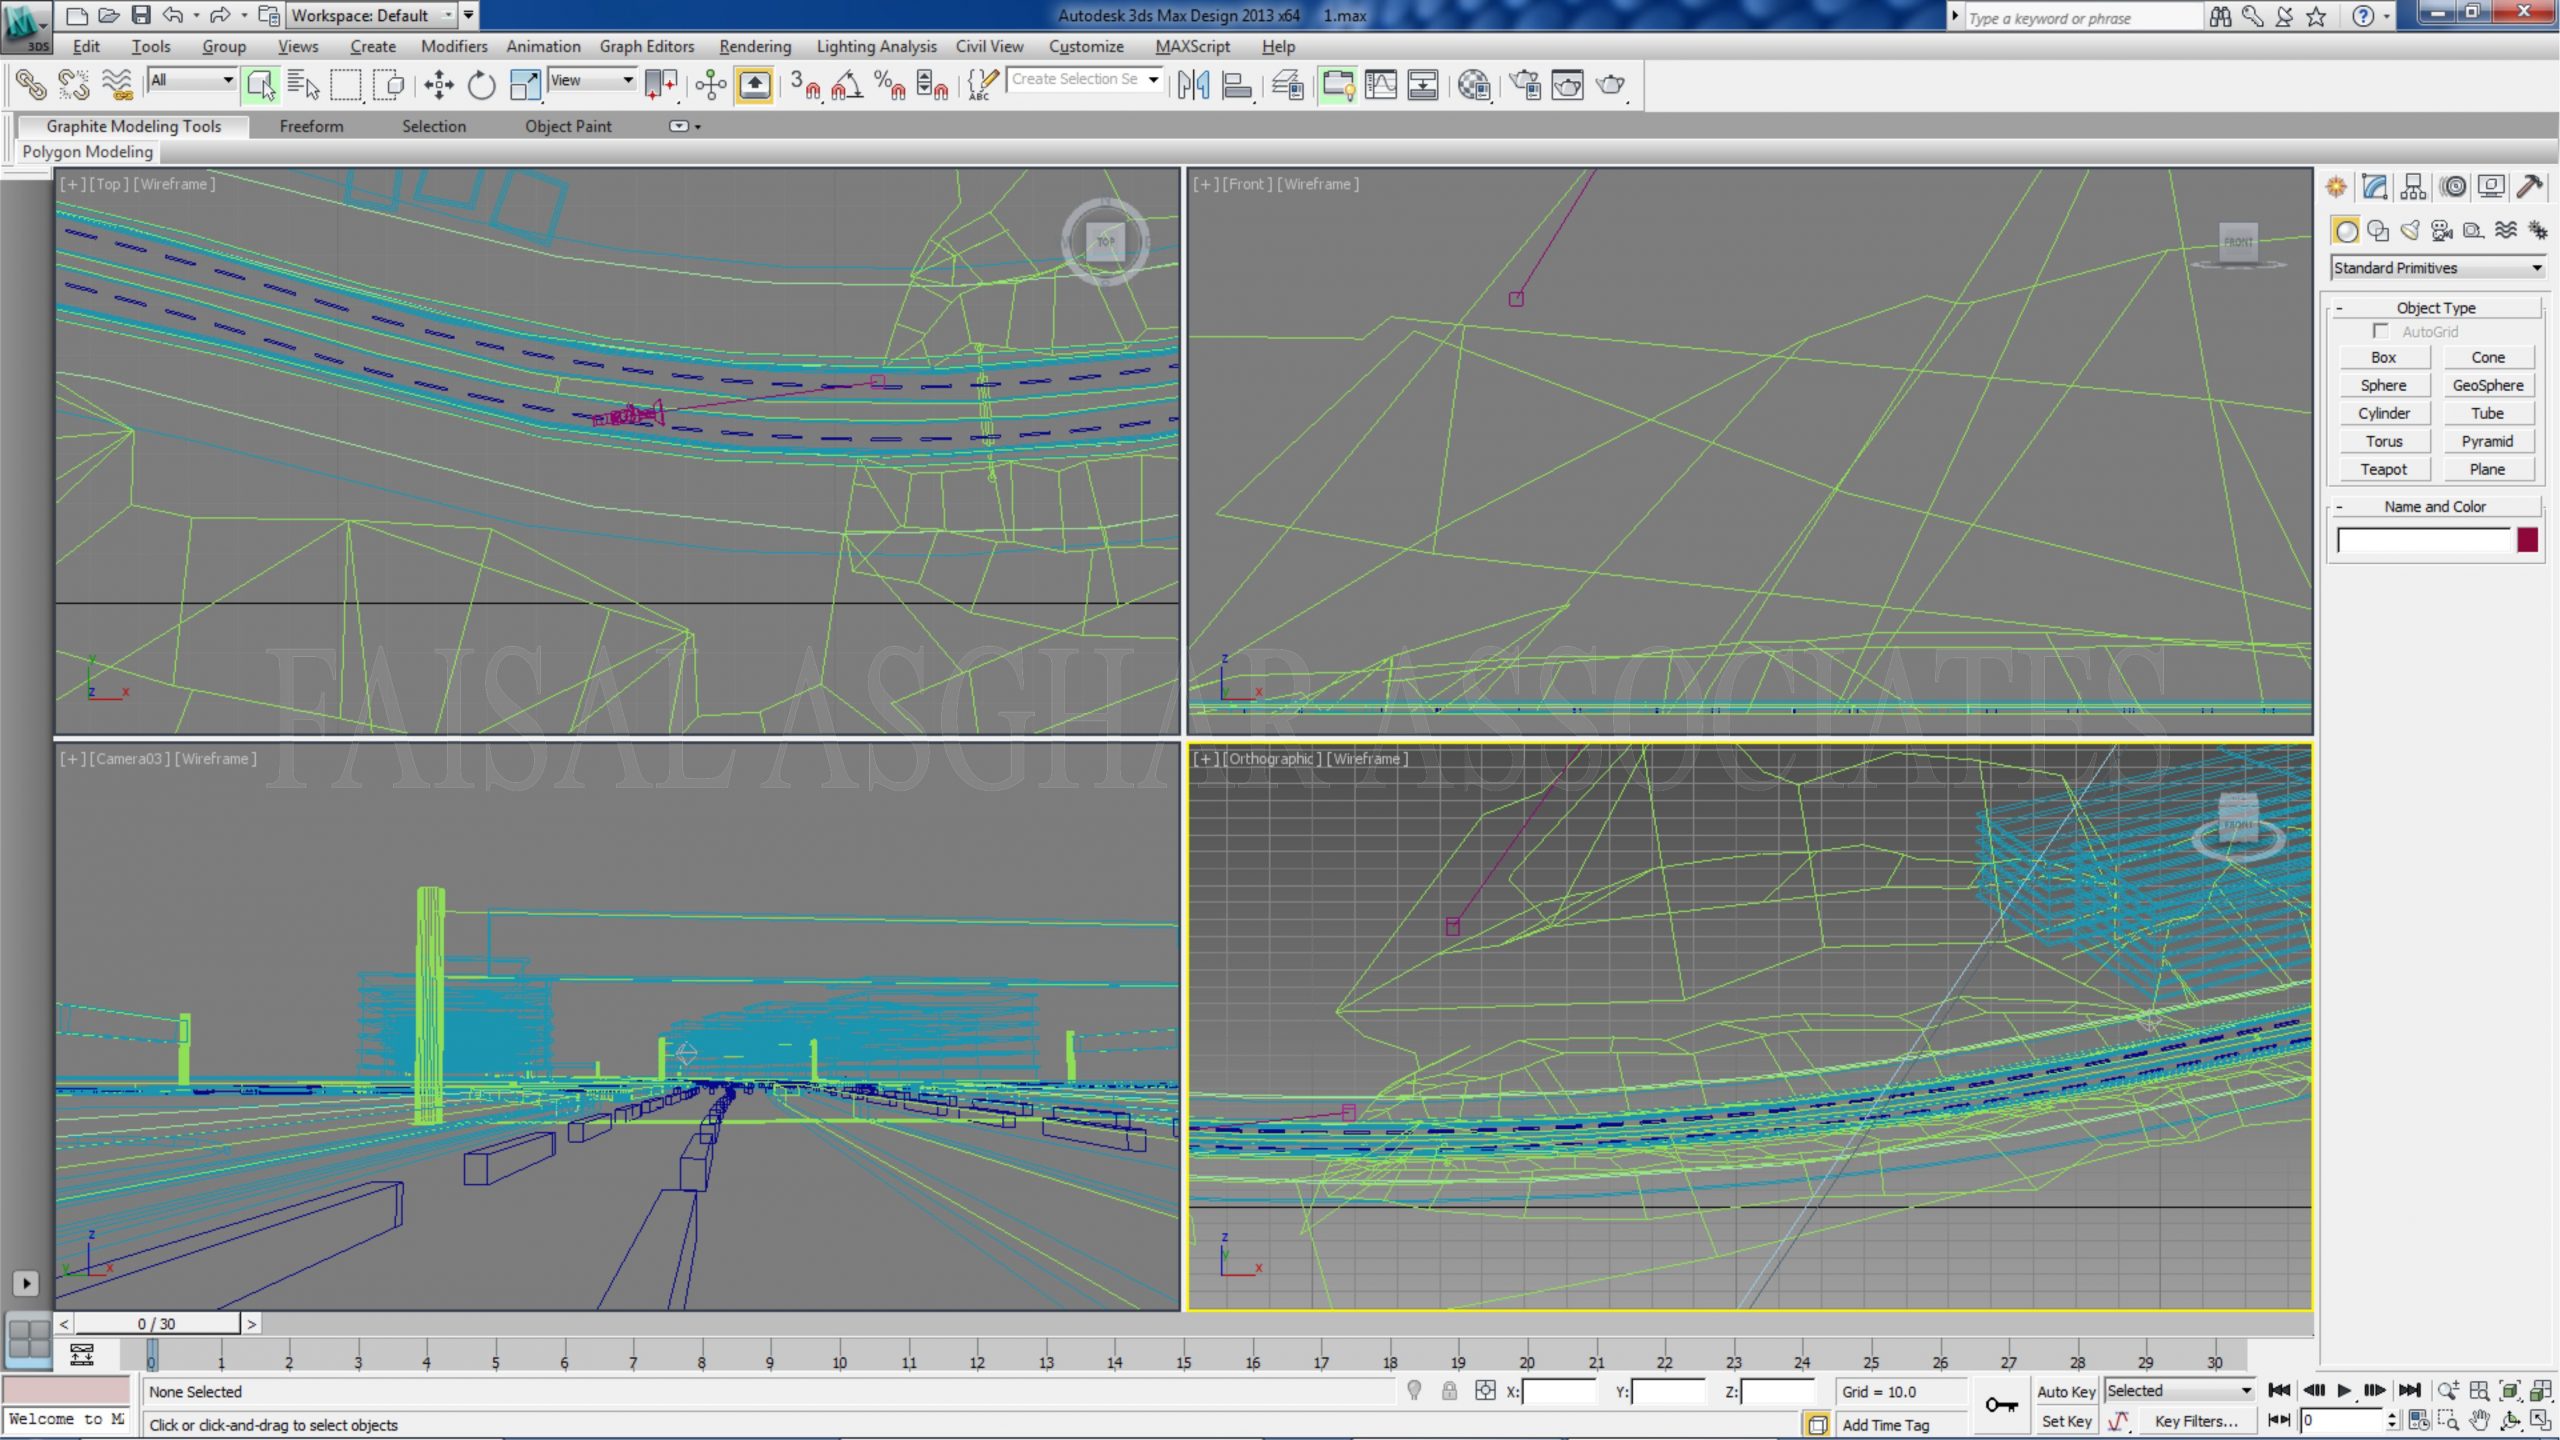Click the Angle Snap toggle icon
This screenshot has width=2560, height=1440.
[x=847, y=85]
